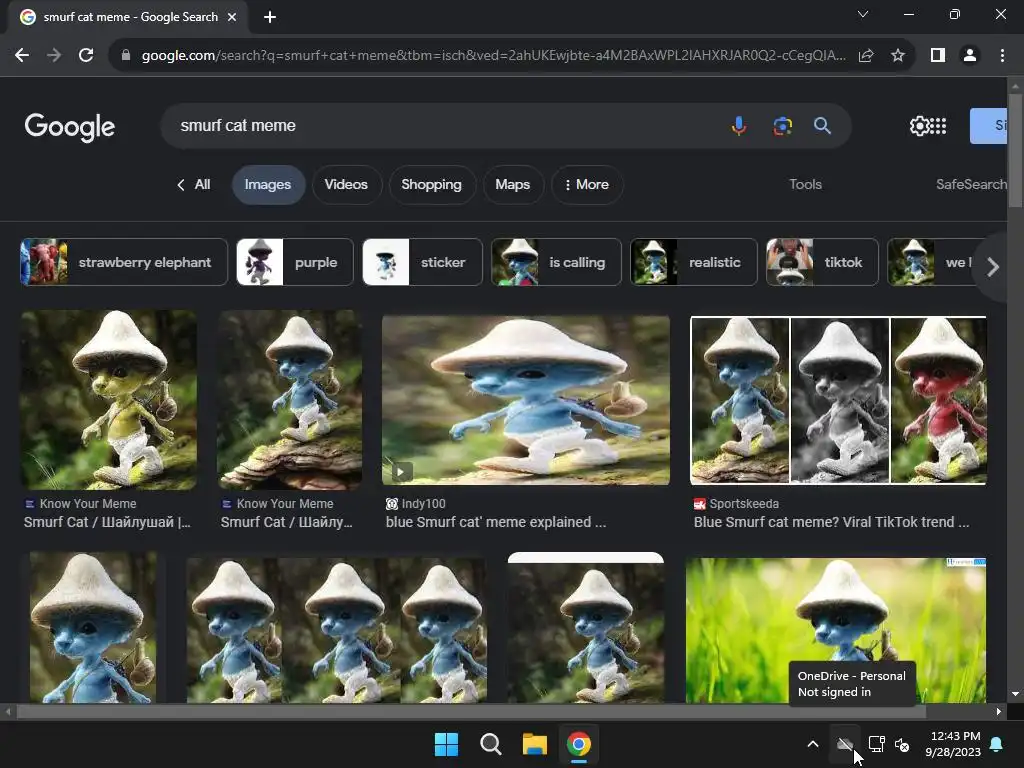Open a new browser tab with plus
Viewport: 1024px width, 768px height.
tap(270, 17)
